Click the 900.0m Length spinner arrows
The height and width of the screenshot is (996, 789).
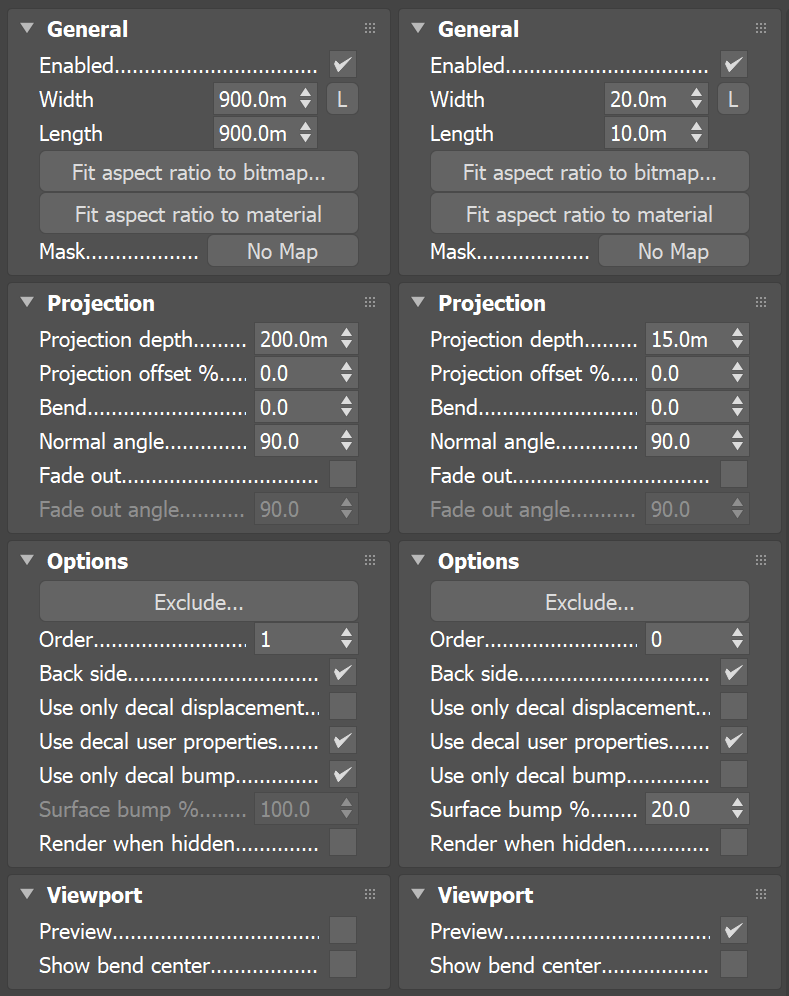[306, 132]
